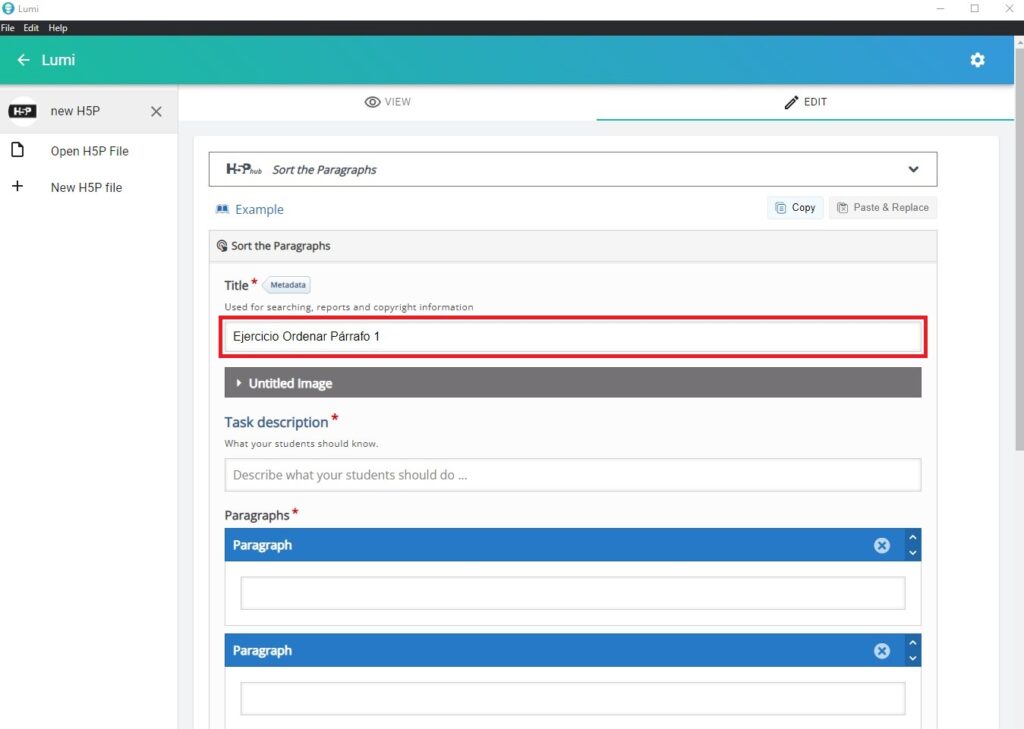Open the File menu

tap(8, 28)
